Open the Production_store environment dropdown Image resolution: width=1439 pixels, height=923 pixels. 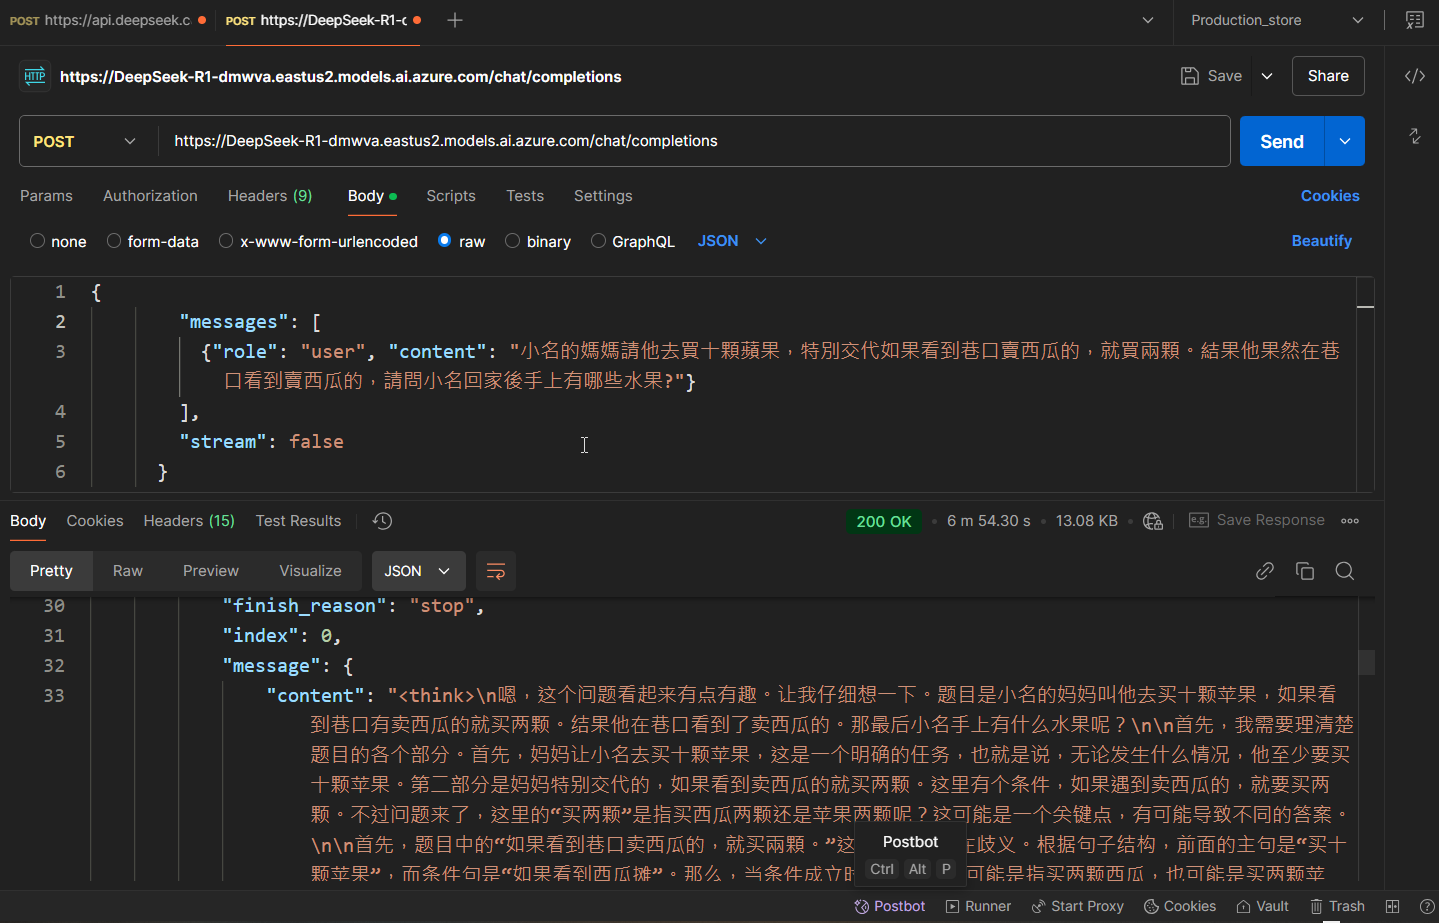[x=1277, y=20]
